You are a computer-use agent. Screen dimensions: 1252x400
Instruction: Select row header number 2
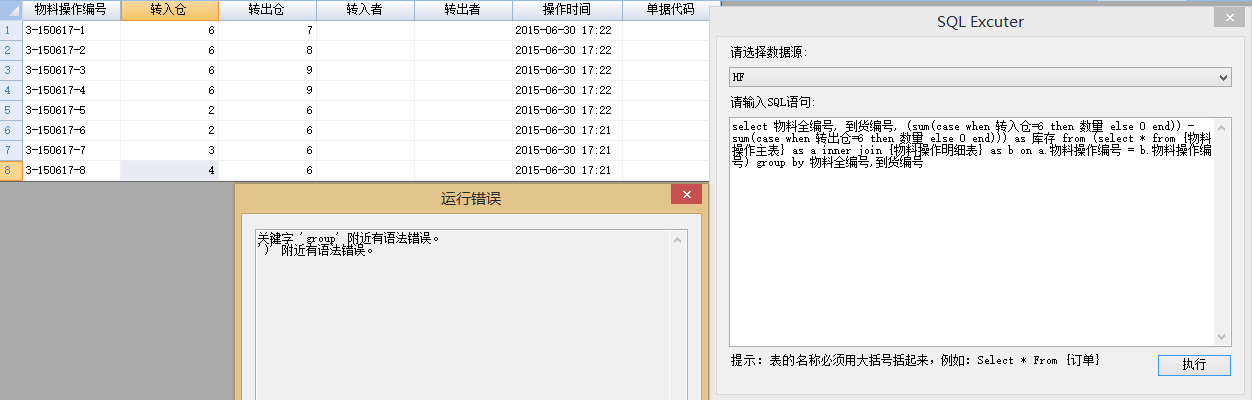tap(10, 50)
